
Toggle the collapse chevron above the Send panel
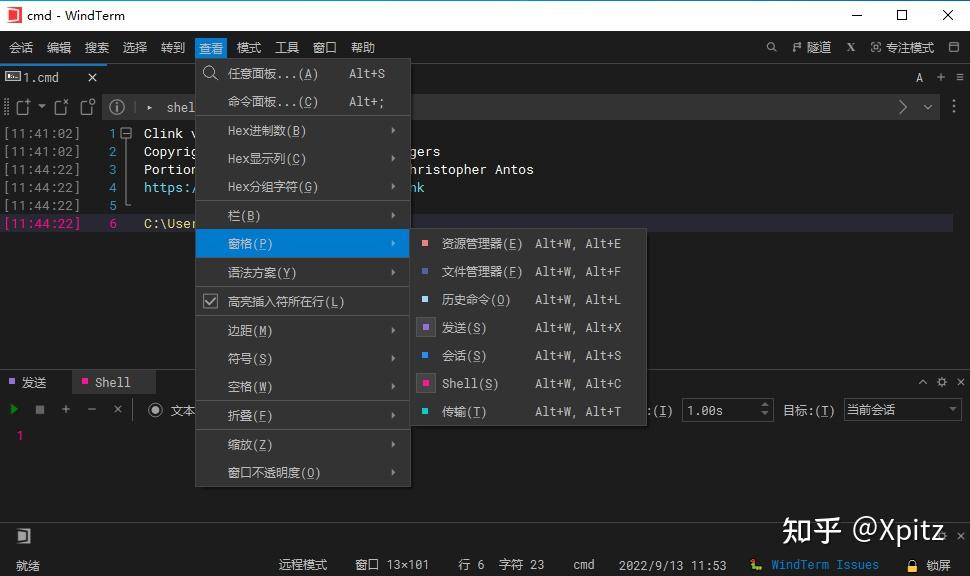[922, 381]
